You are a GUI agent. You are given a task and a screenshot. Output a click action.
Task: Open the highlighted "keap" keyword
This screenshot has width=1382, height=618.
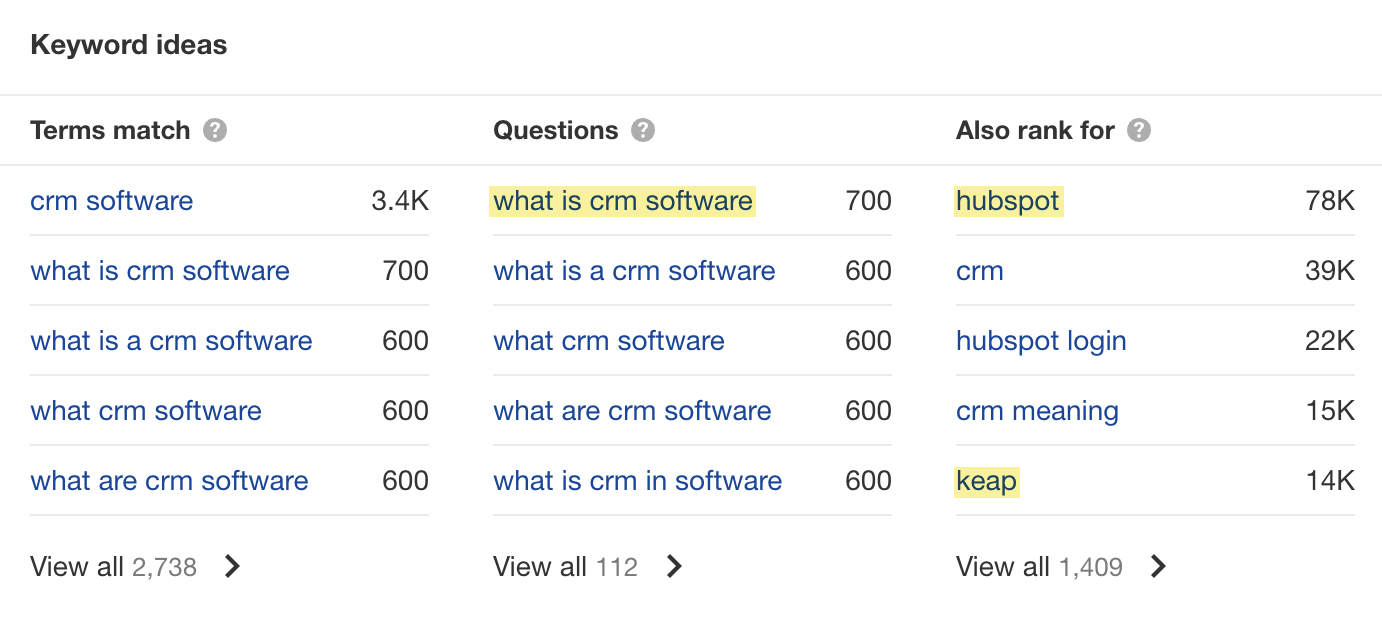pos(987,481)
